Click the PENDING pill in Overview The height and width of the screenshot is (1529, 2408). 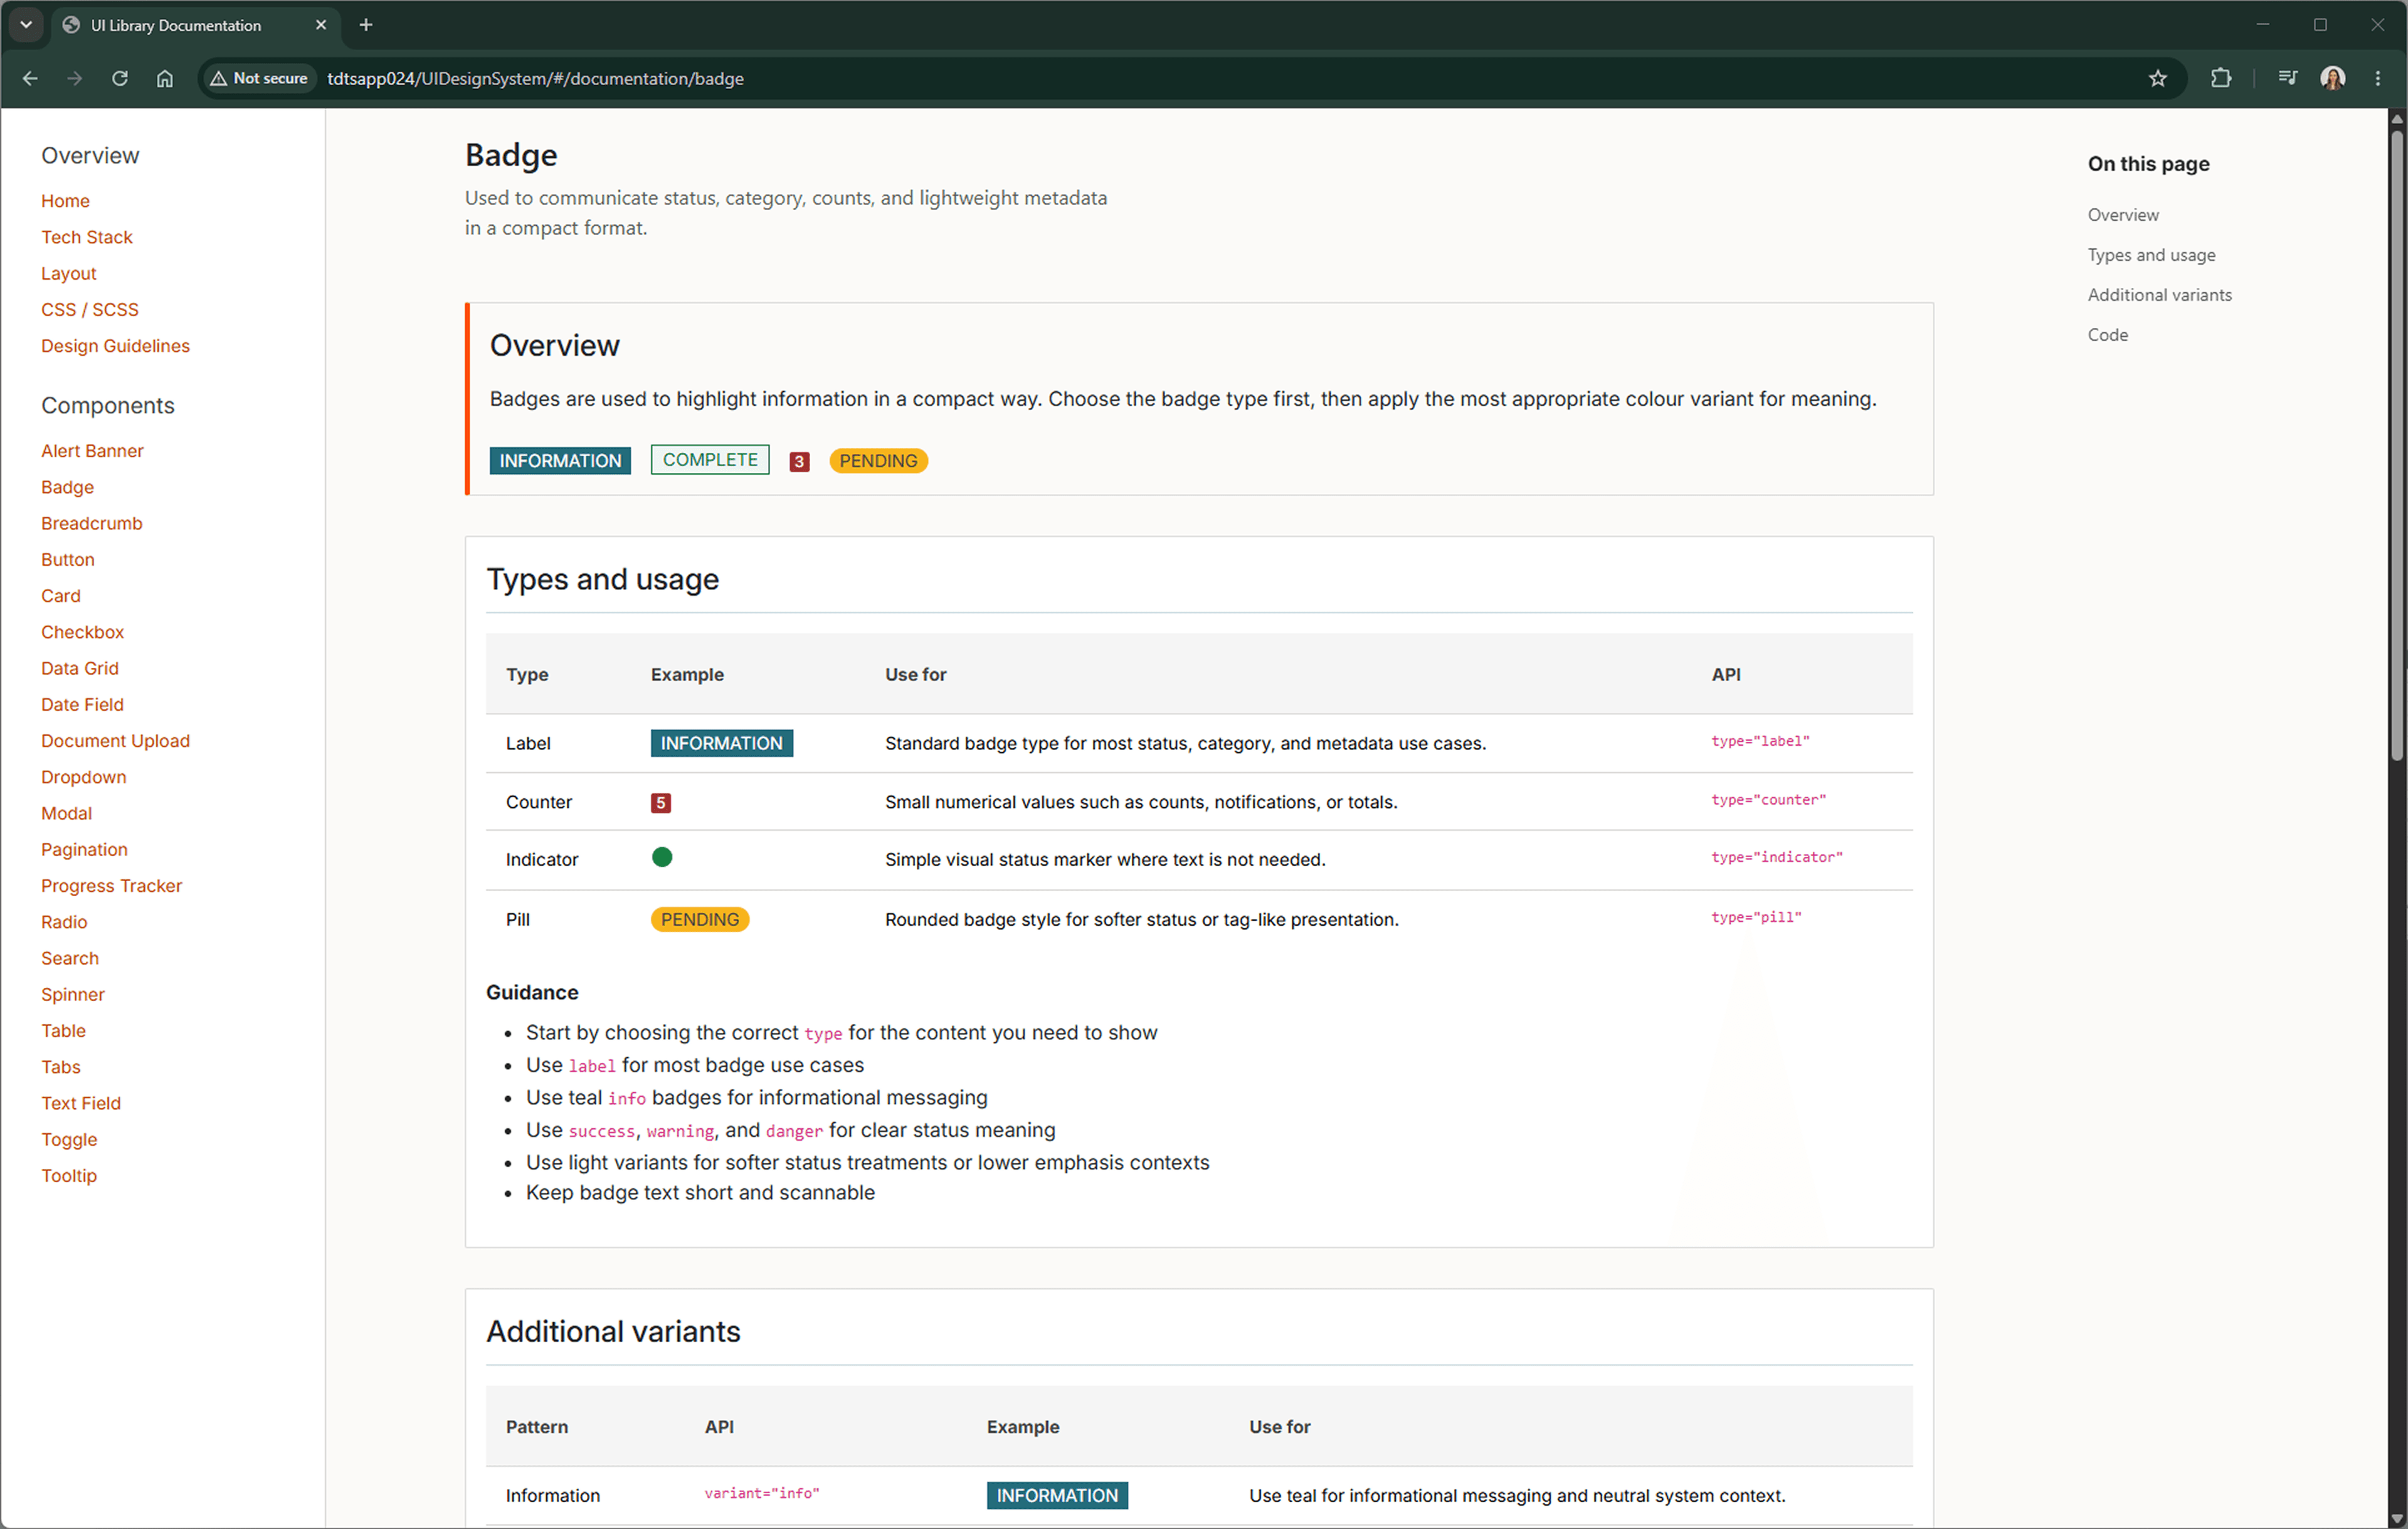pyautogui.click(x=878, y=461)
